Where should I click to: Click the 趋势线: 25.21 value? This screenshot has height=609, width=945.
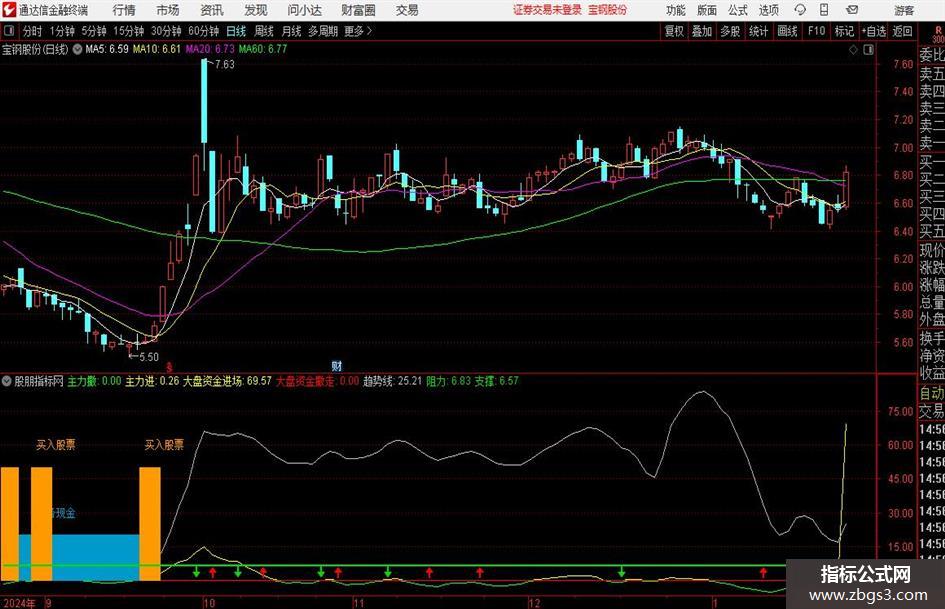click(x=392, y=381)
